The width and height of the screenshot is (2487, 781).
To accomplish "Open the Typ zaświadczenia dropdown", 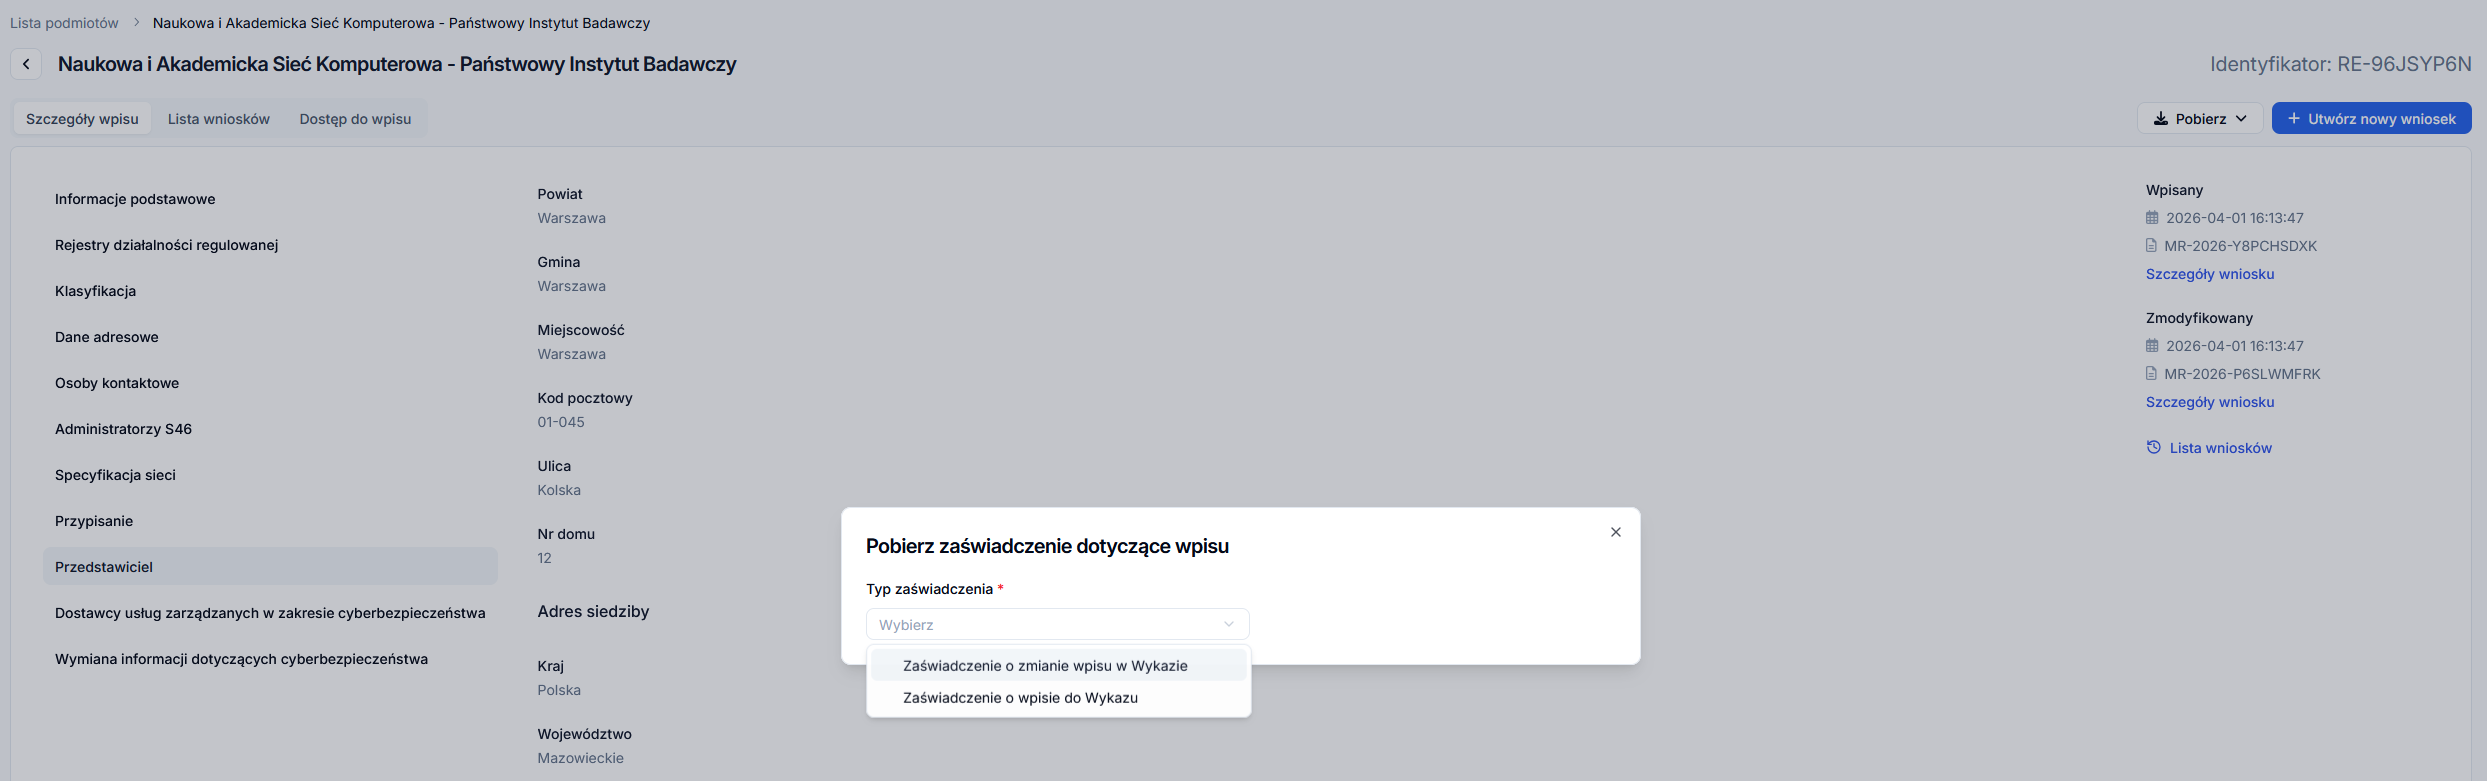I will coord(1057,624).
